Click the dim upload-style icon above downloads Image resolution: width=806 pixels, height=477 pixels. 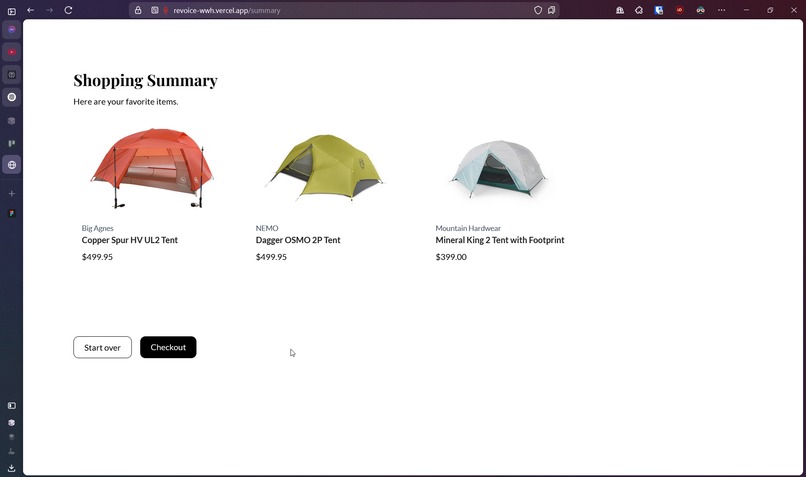[x=12, y=452]
